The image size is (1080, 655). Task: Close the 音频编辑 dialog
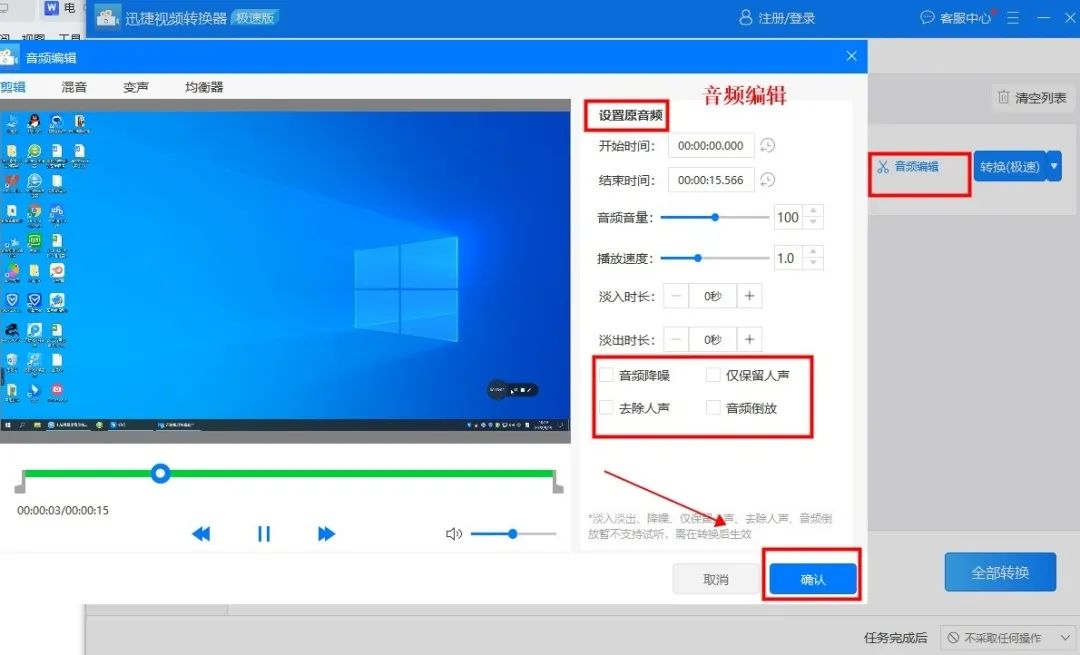tap(852, 56)
